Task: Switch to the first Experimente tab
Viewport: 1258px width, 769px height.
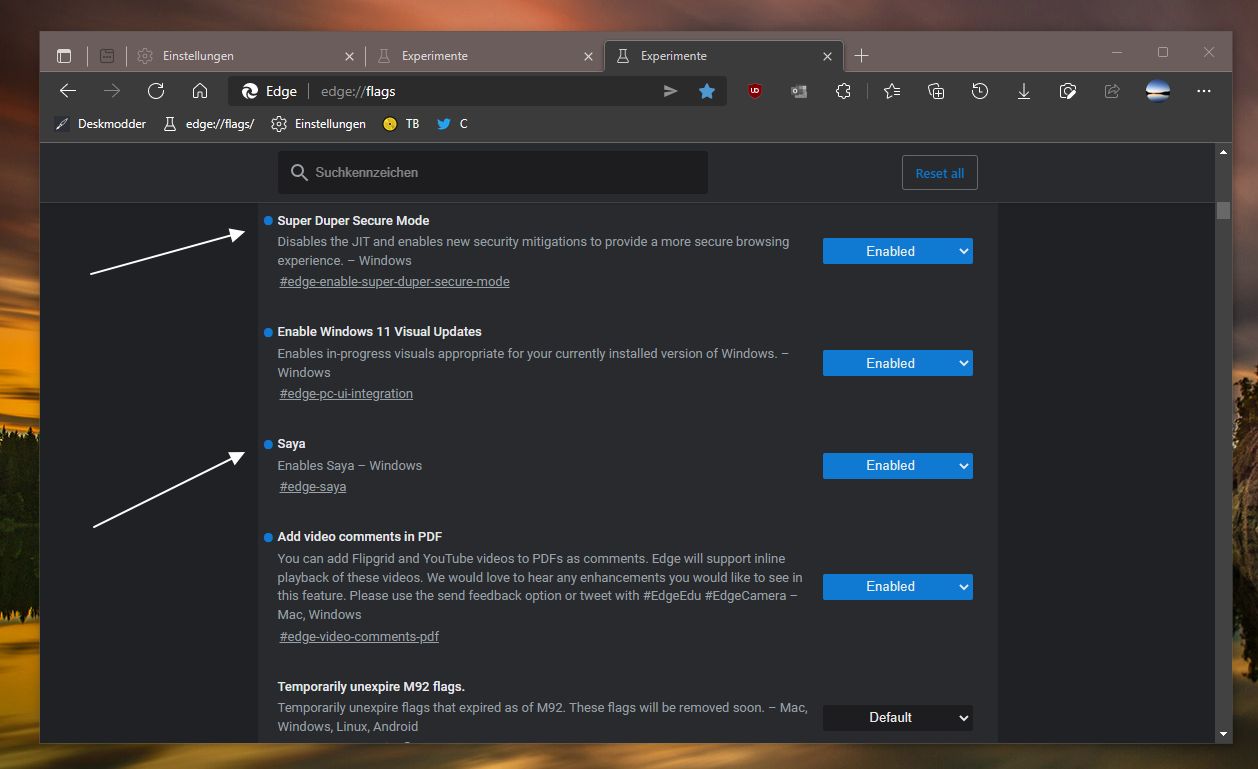Action: (483, 56)
